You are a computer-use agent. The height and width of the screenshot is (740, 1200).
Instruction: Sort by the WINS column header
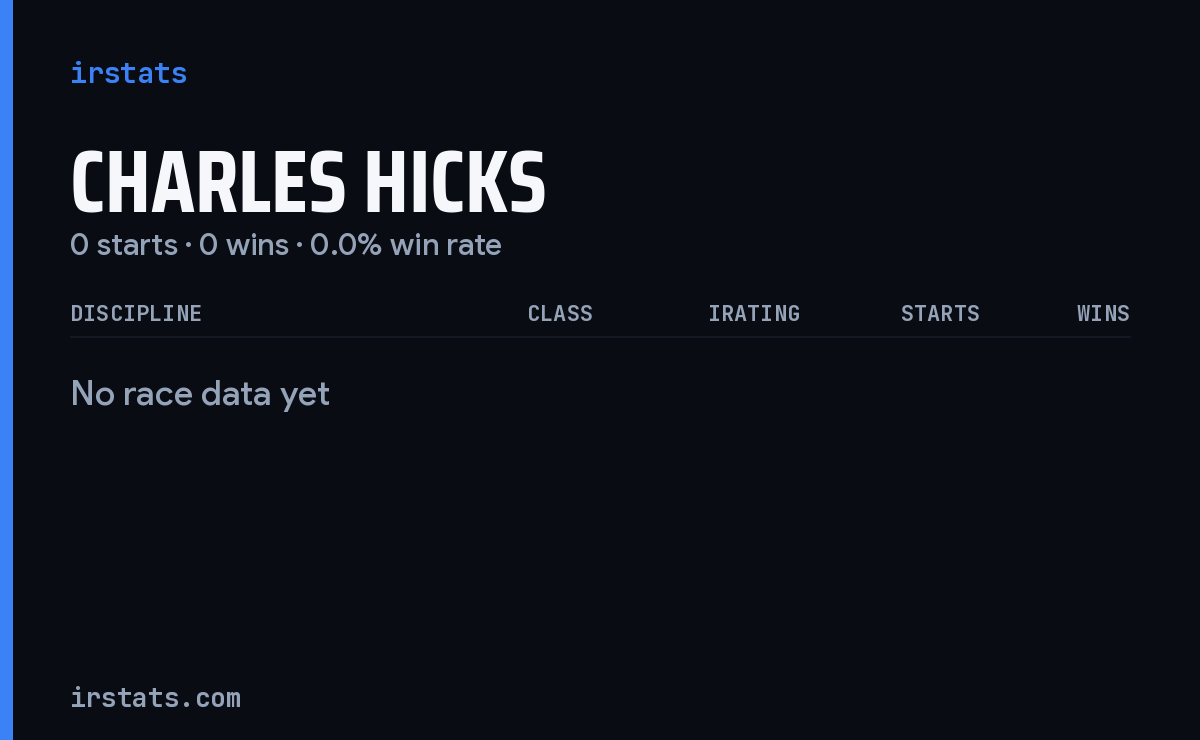(1103, 313)
